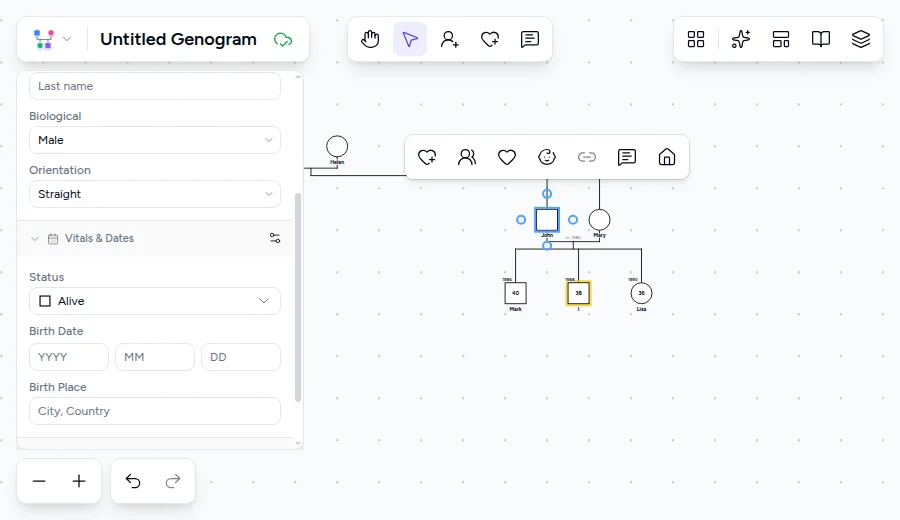This screenshot has height=520, width=900.
Task: Click the Add relationship heart-plus toolbar icon
Action: (x=490, y=39)
